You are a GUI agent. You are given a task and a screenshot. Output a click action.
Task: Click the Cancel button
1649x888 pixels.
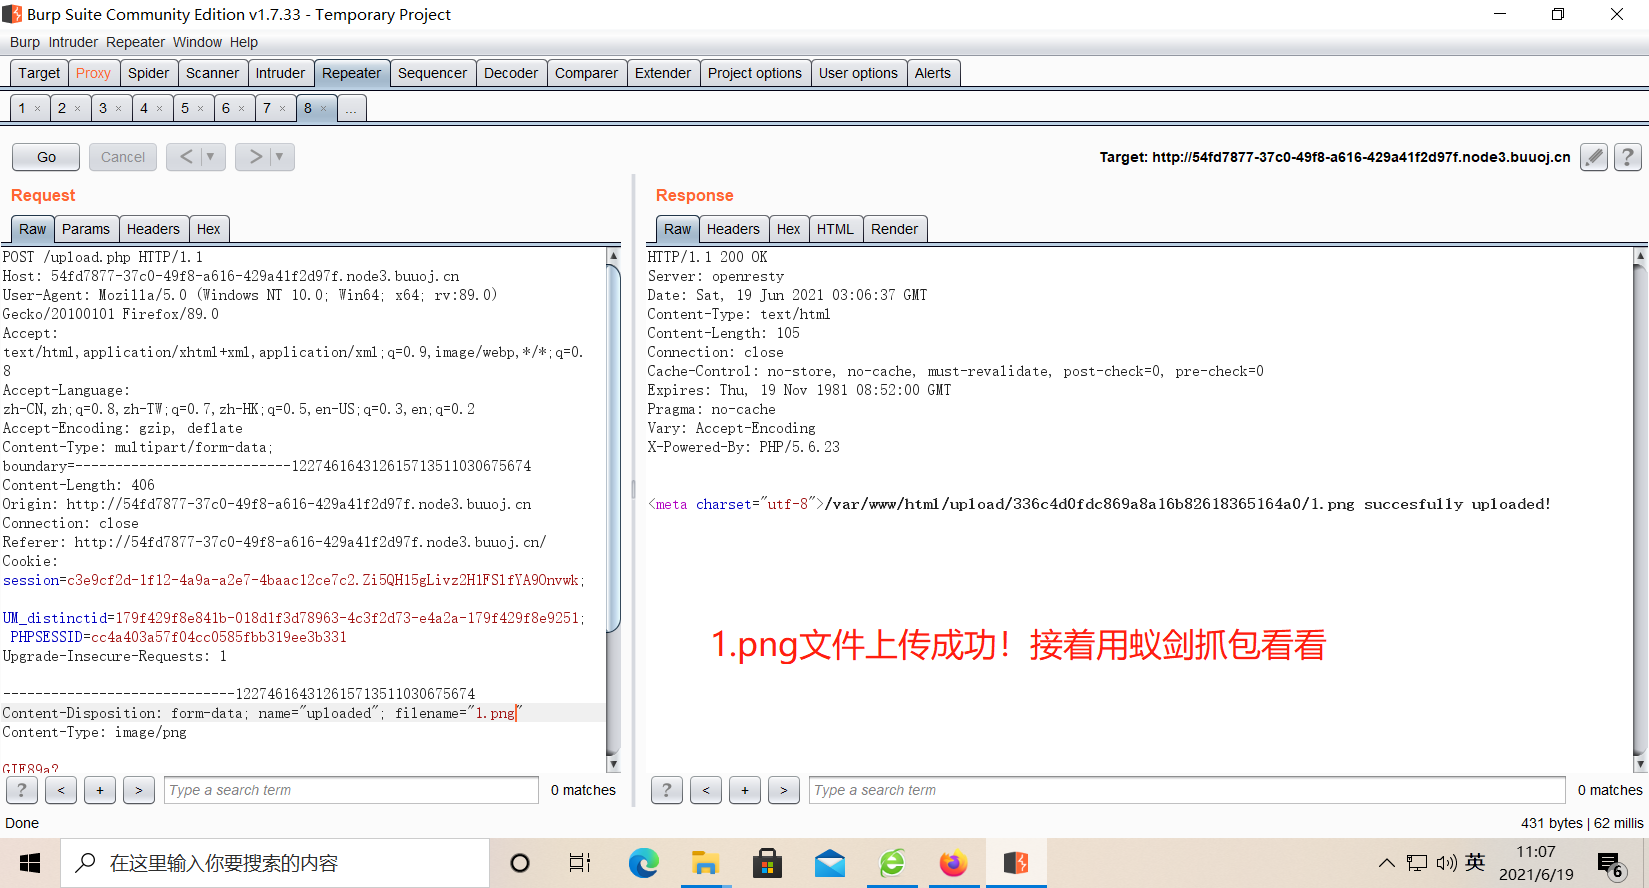pyautogui.click(x=123, y=157)
